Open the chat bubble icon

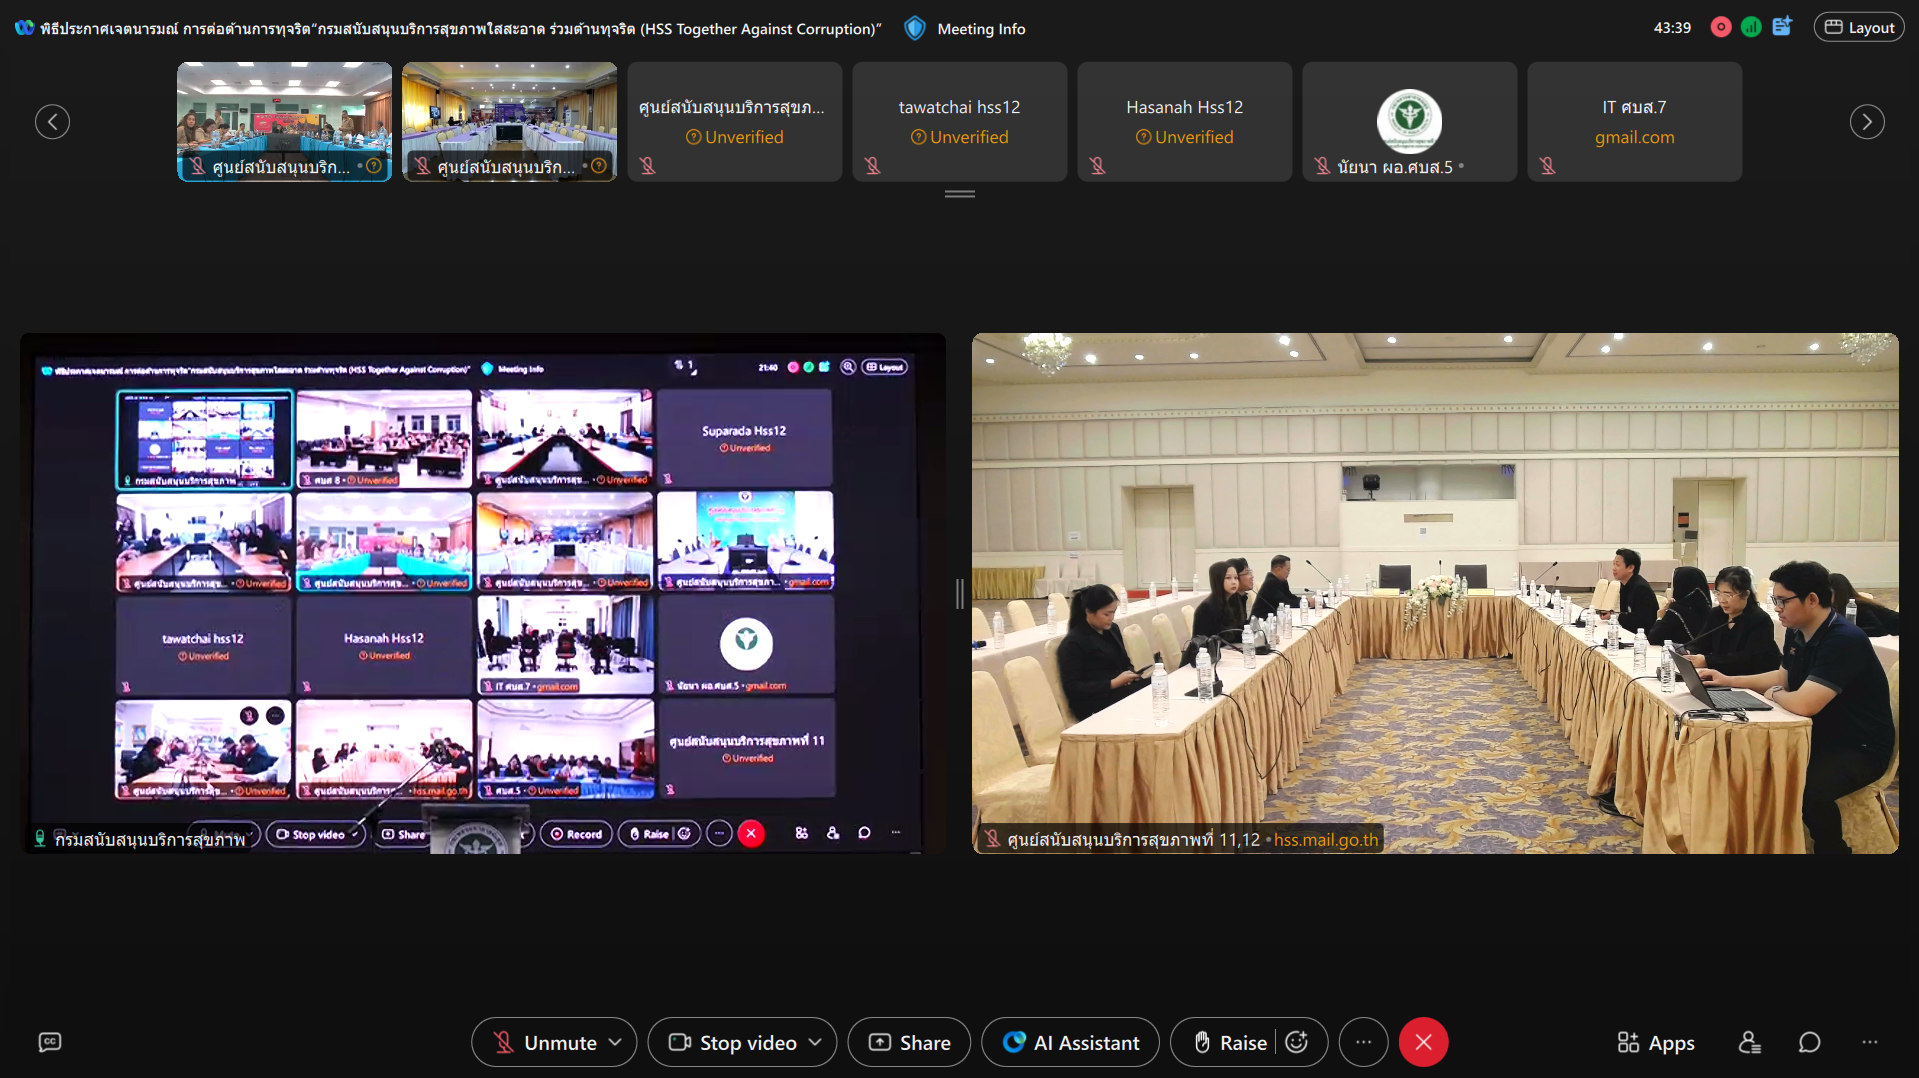[x=1809, y=1042]
